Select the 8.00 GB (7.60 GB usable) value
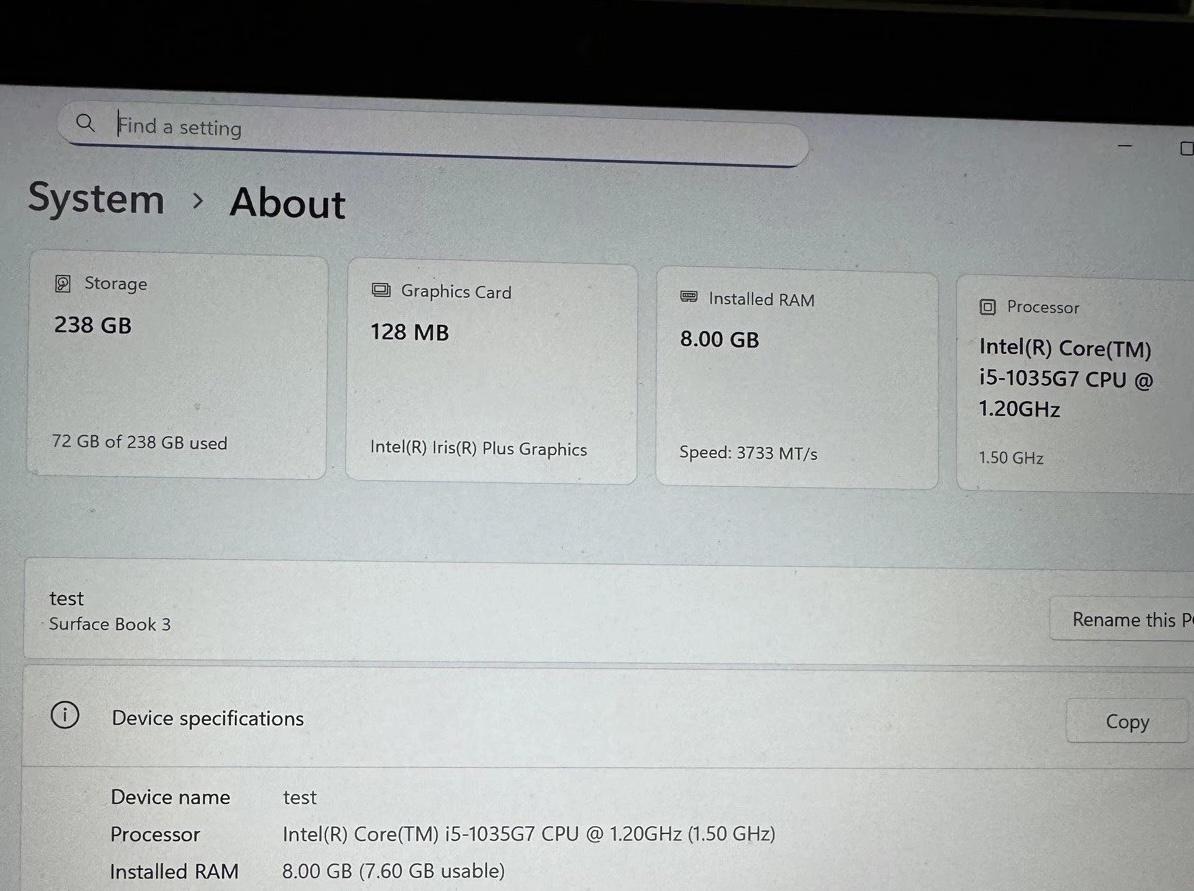 click(x=393, y=870)
